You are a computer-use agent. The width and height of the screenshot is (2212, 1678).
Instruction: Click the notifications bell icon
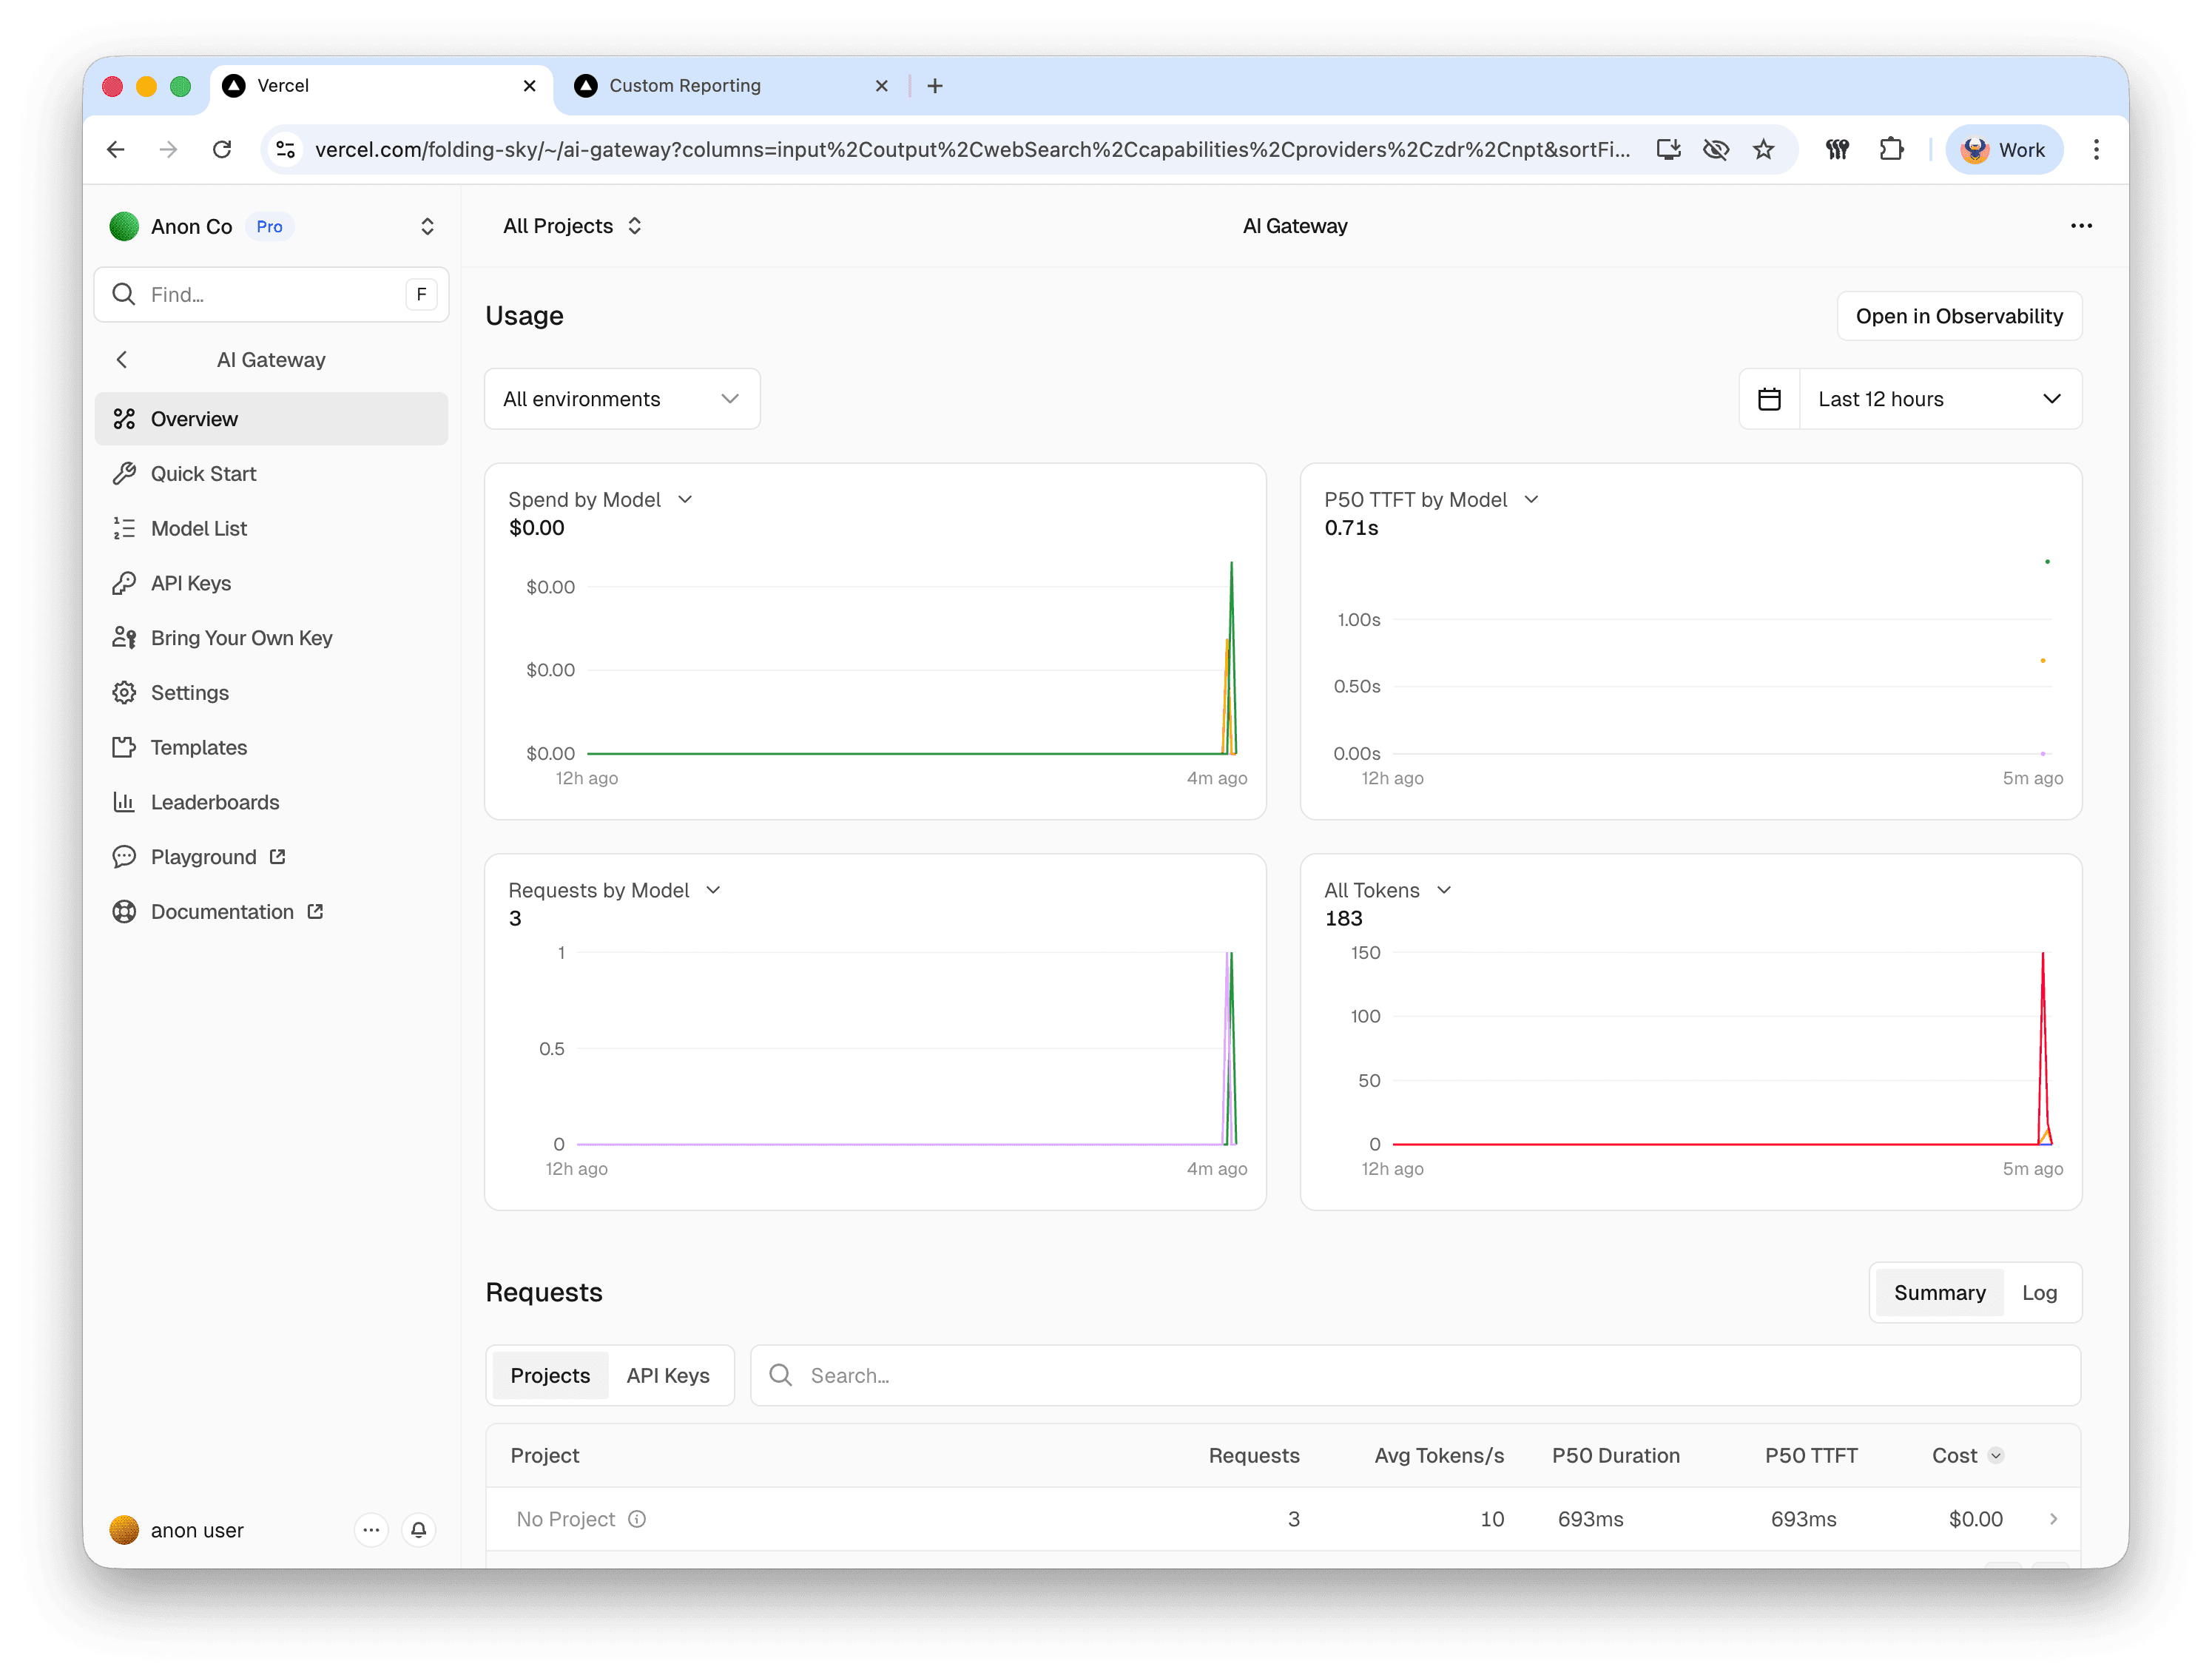tap(419, 1530)
